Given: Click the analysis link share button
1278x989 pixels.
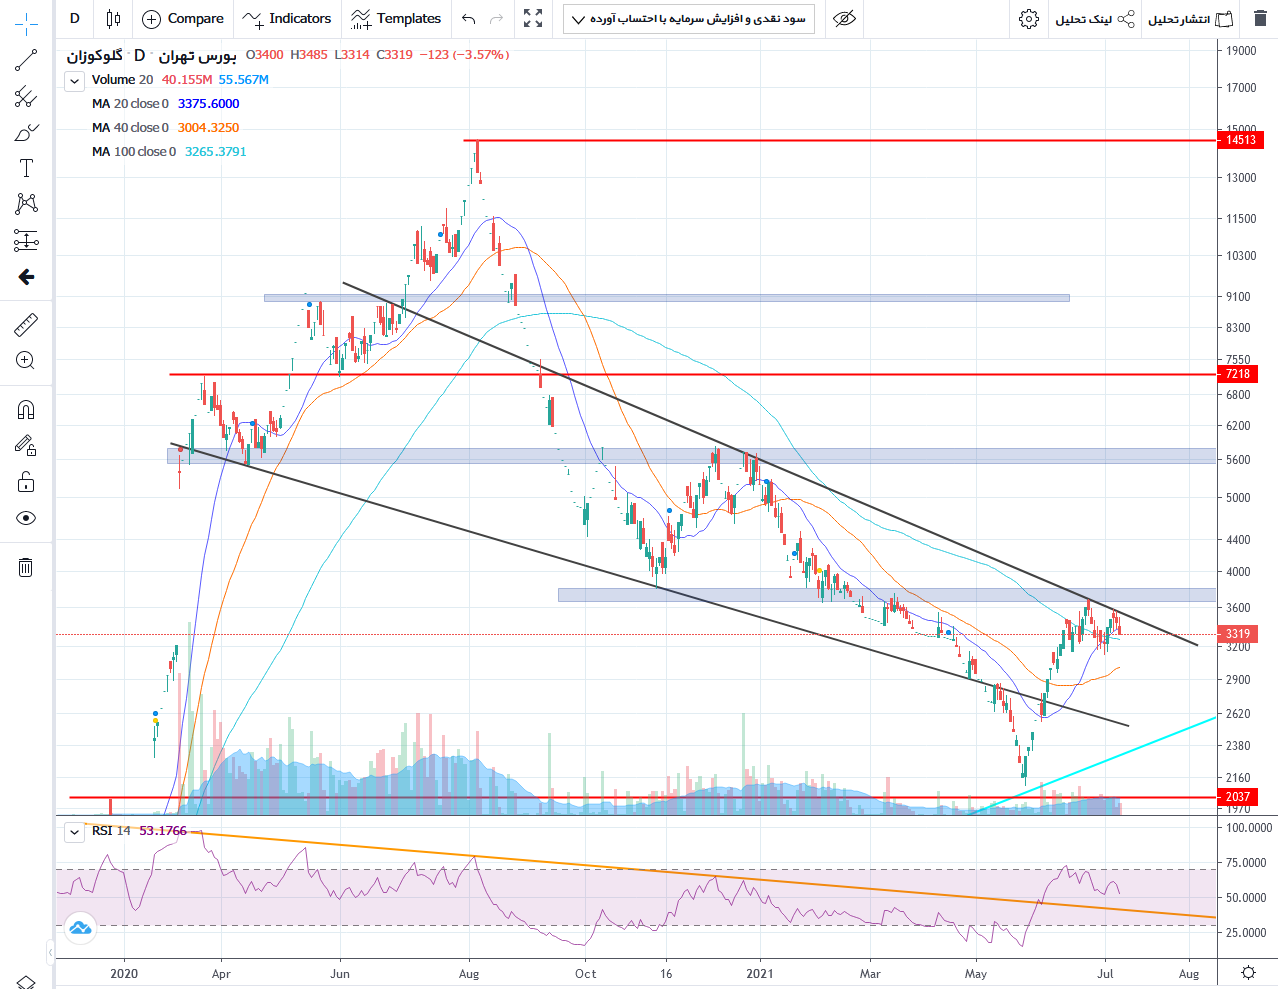Looking at the screenshot, I should (x=1095, y=19).
